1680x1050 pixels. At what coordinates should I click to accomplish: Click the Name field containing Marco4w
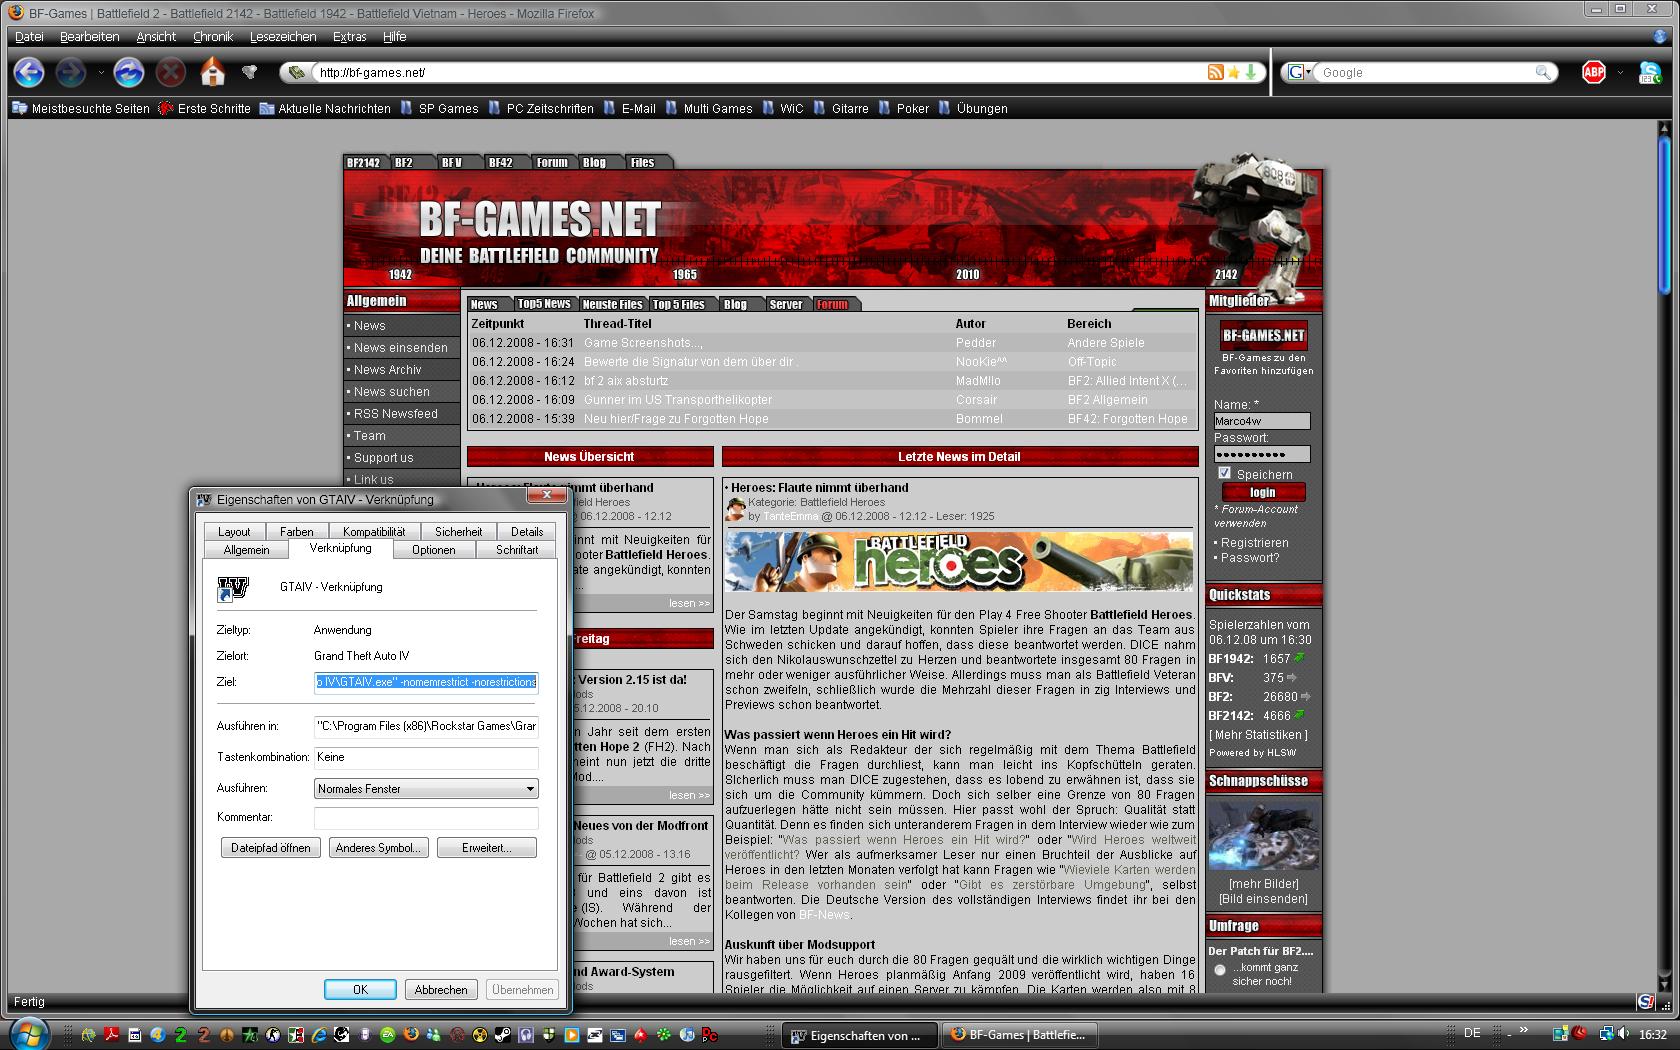[x=1262, y=421]
